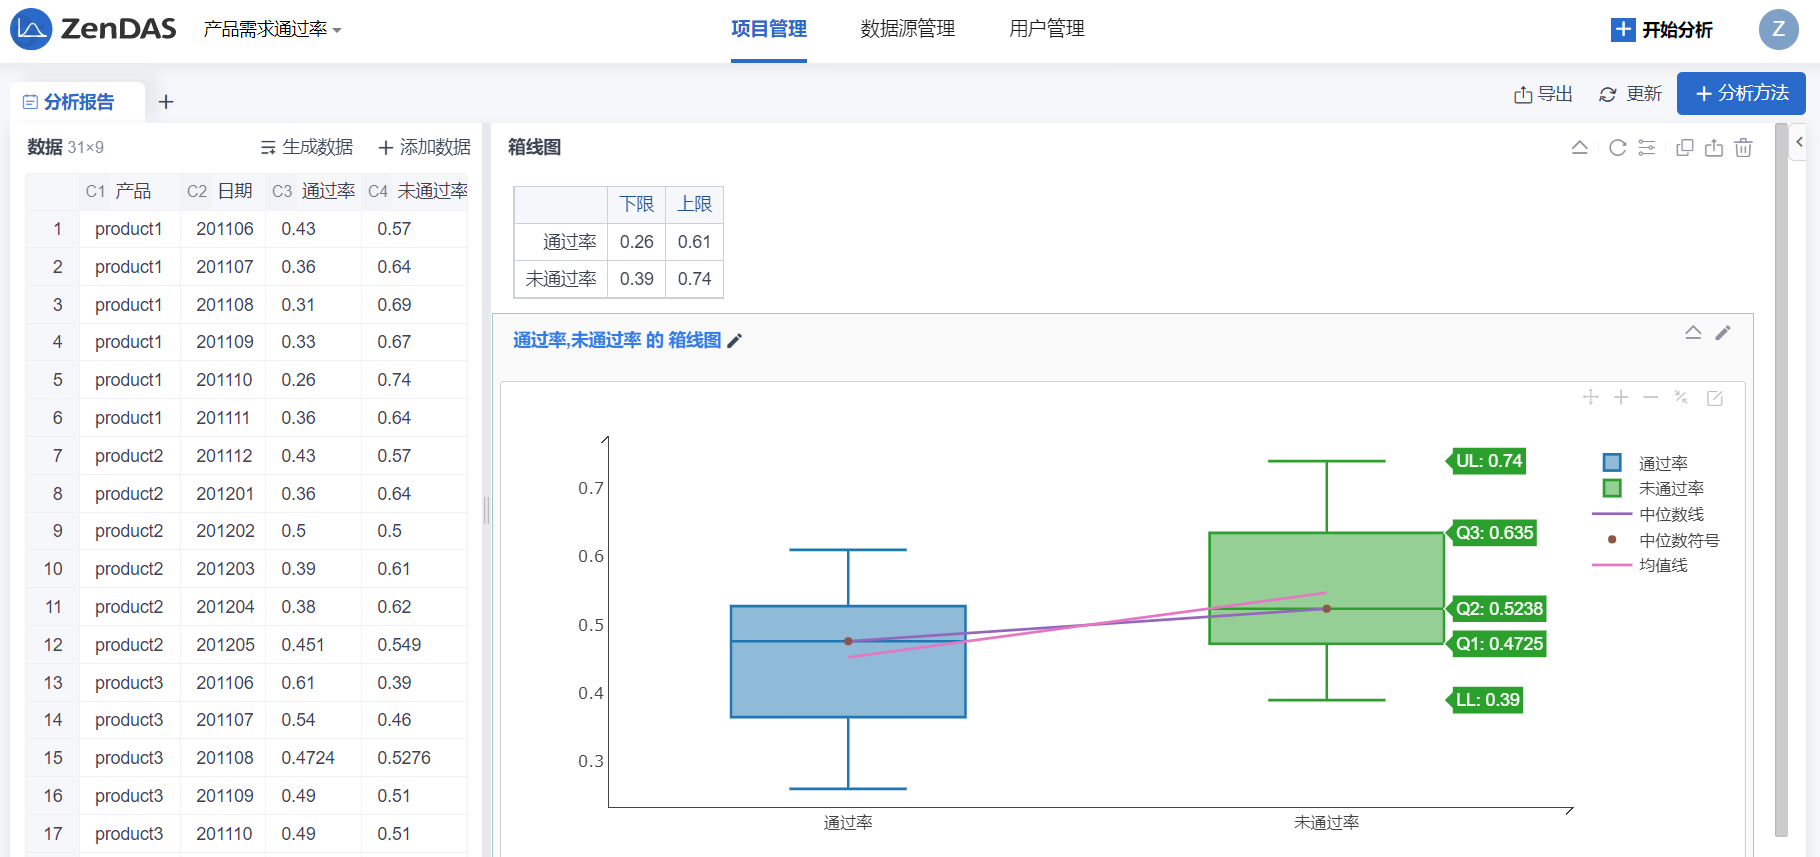Open the 用户管理 tab
The height and width of the screenshot is (857, 1820).
coord(1046,29)
